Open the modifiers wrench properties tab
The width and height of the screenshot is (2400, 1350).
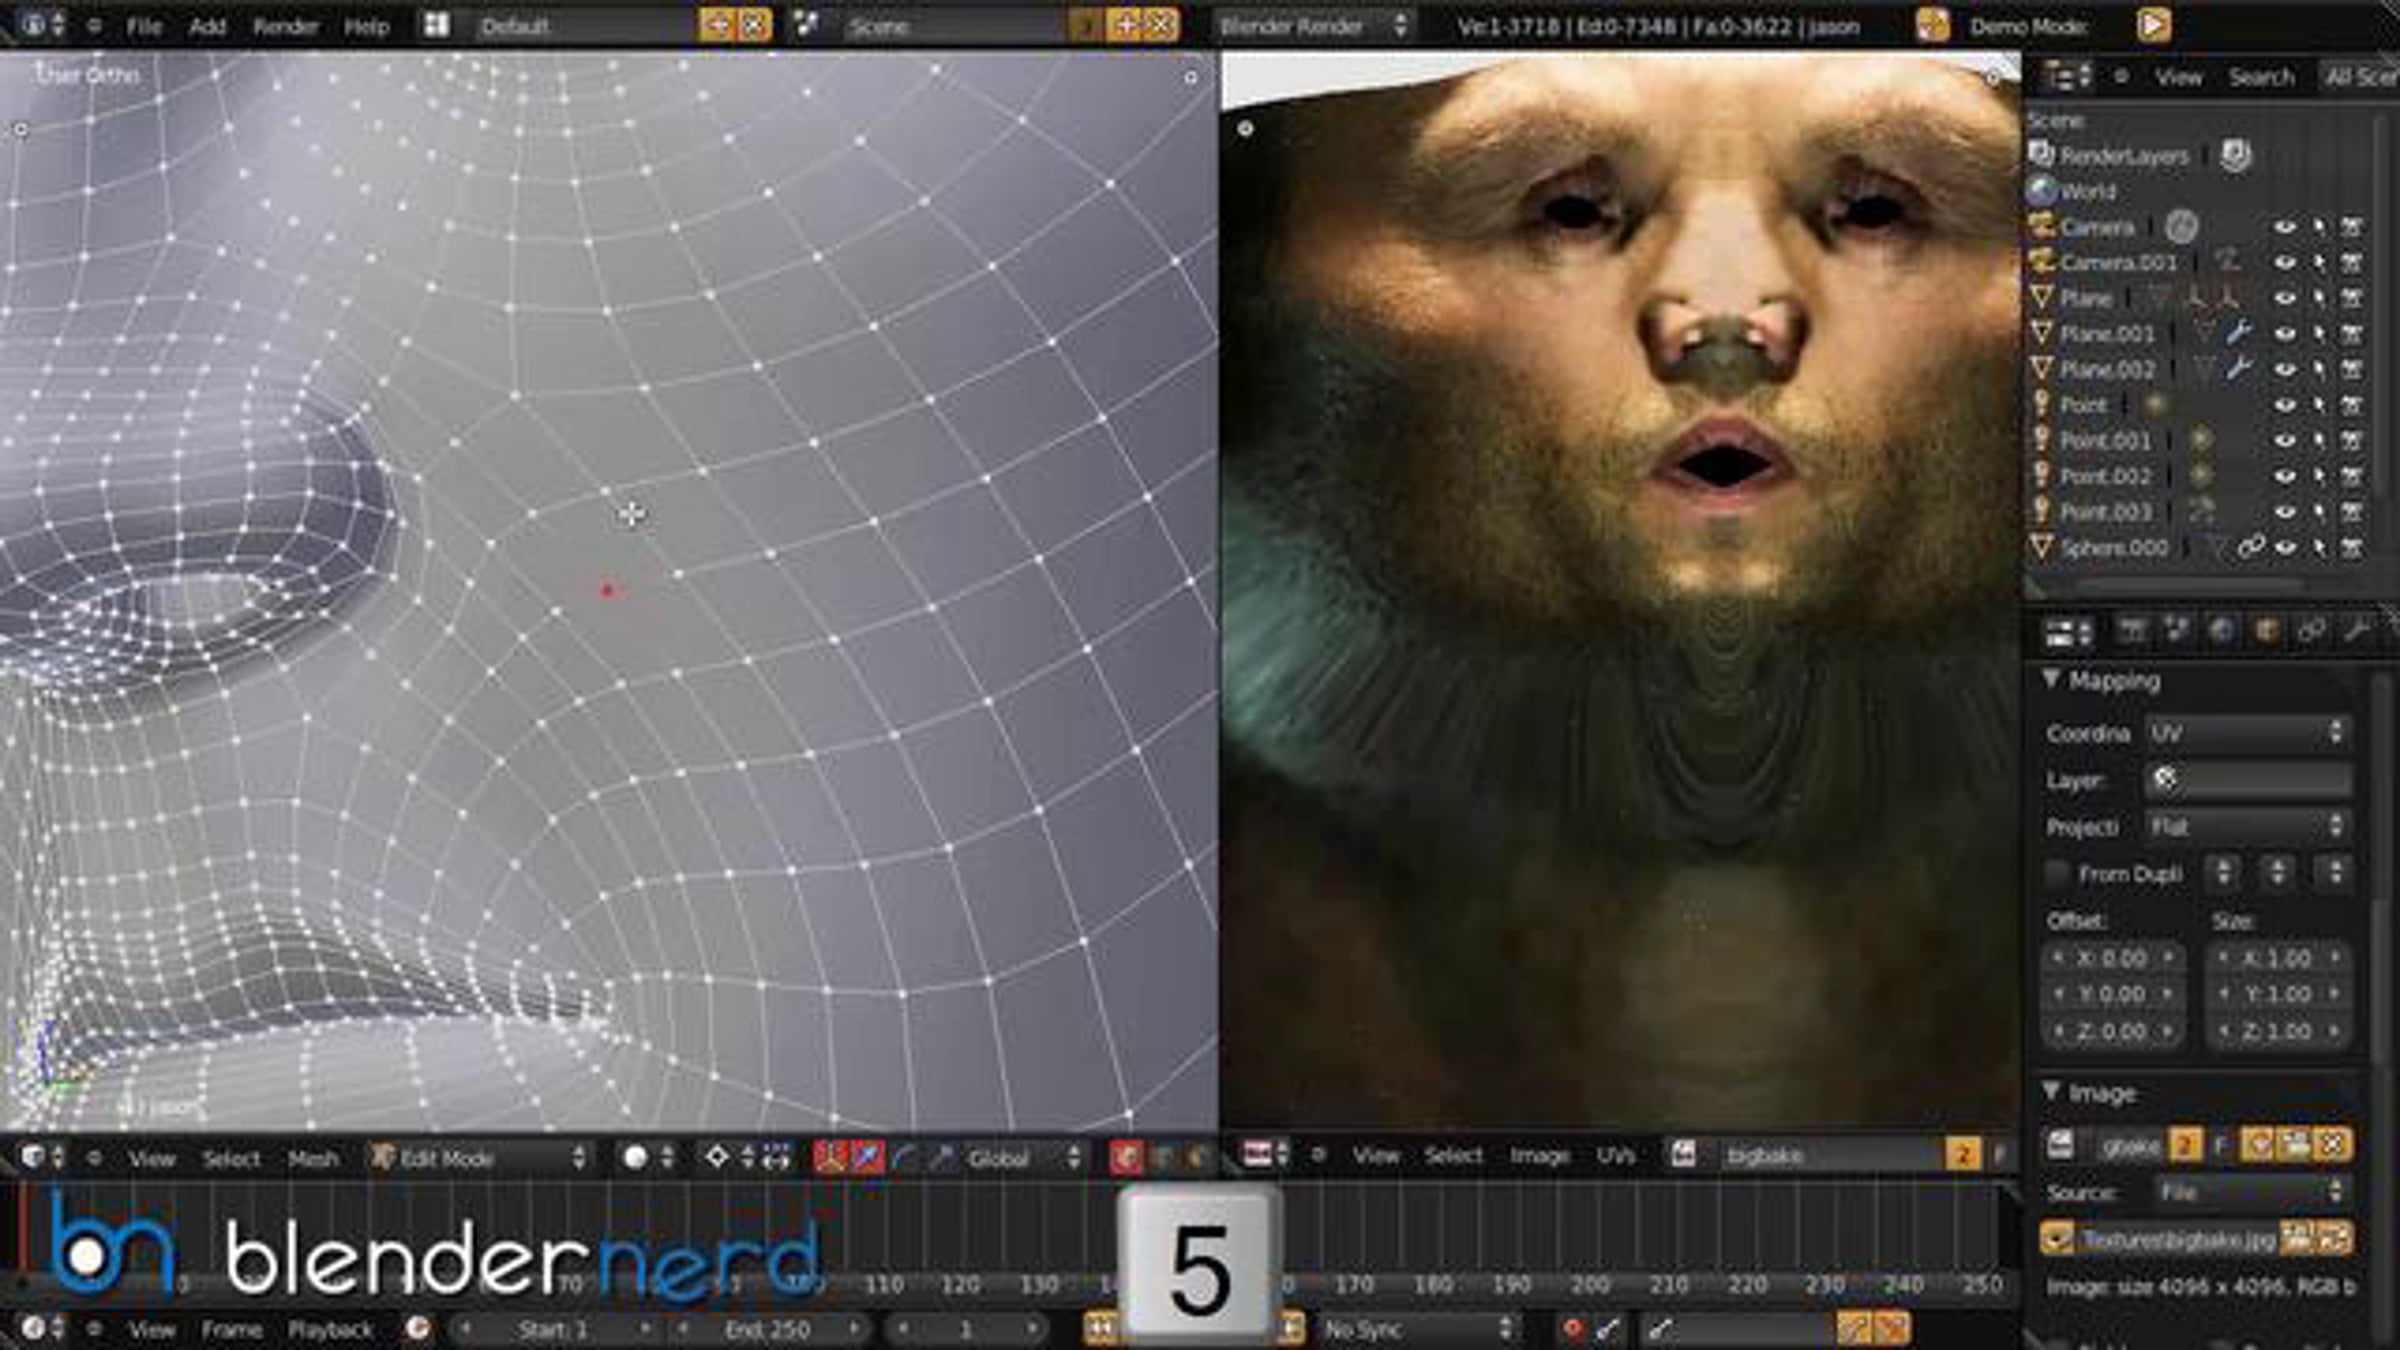click(x=2356, y=631)
